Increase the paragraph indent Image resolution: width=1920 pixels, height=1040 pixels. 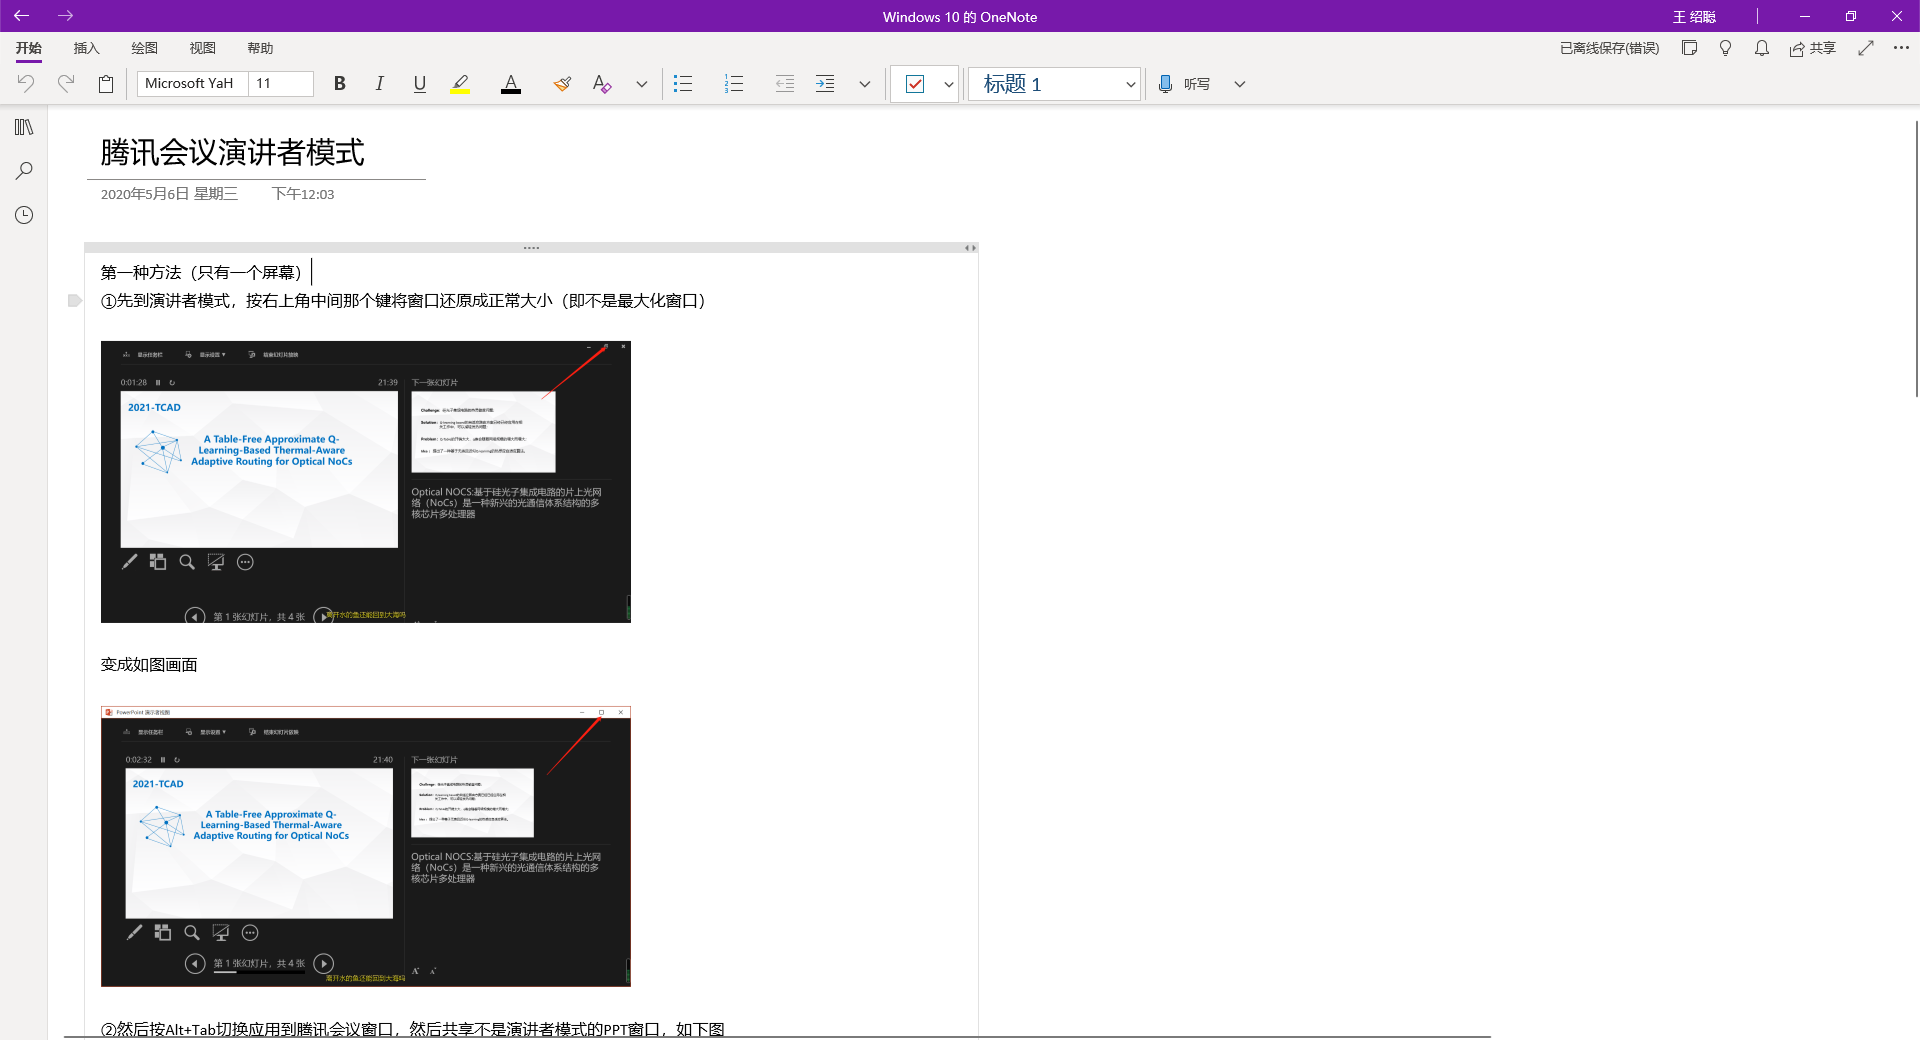point(825,84)
